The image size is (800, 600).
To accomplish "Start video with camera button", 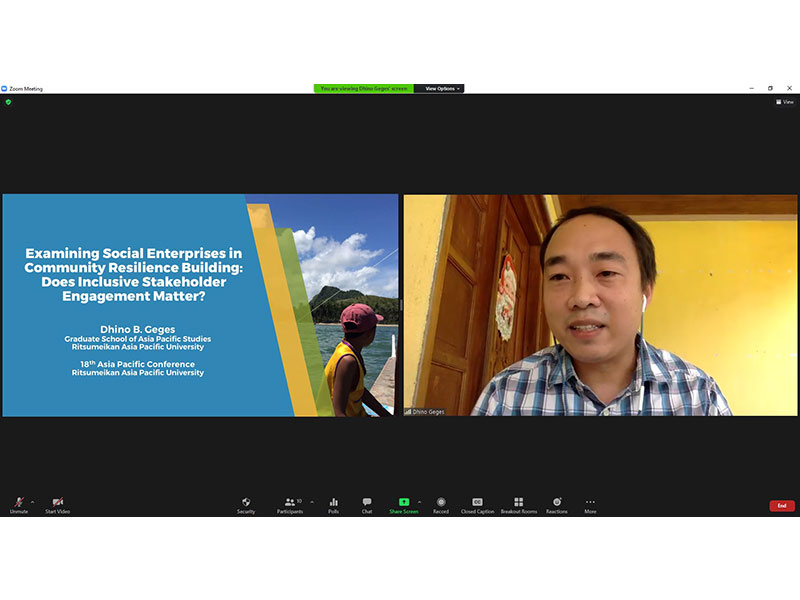I will pyautogui.click(x=57, y=504).
